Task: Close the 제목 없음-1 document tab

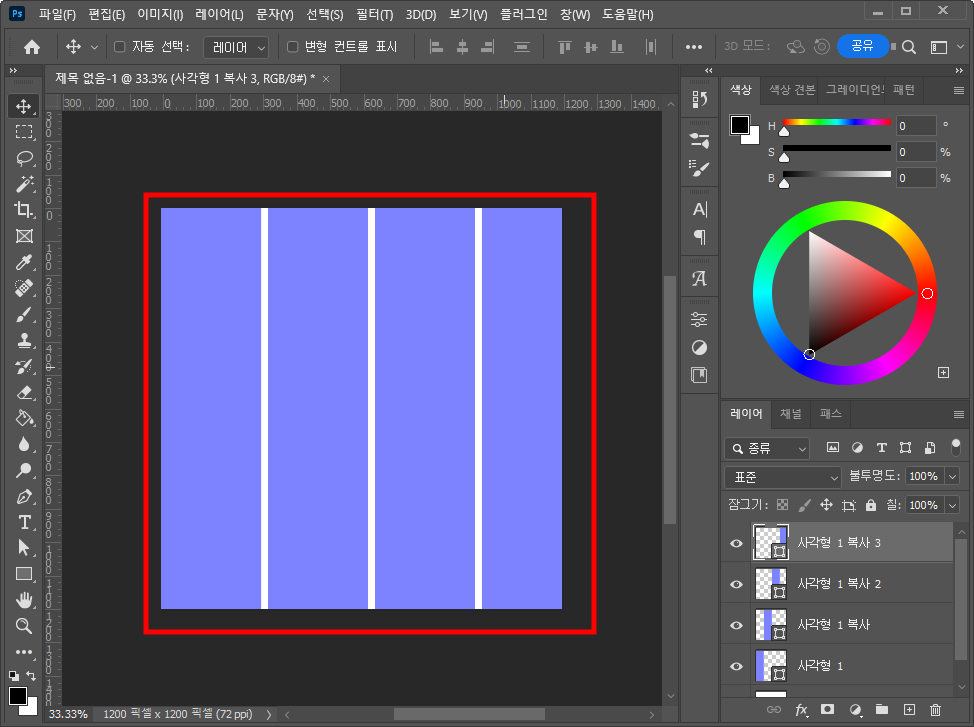Action: (x=326, y=79)
